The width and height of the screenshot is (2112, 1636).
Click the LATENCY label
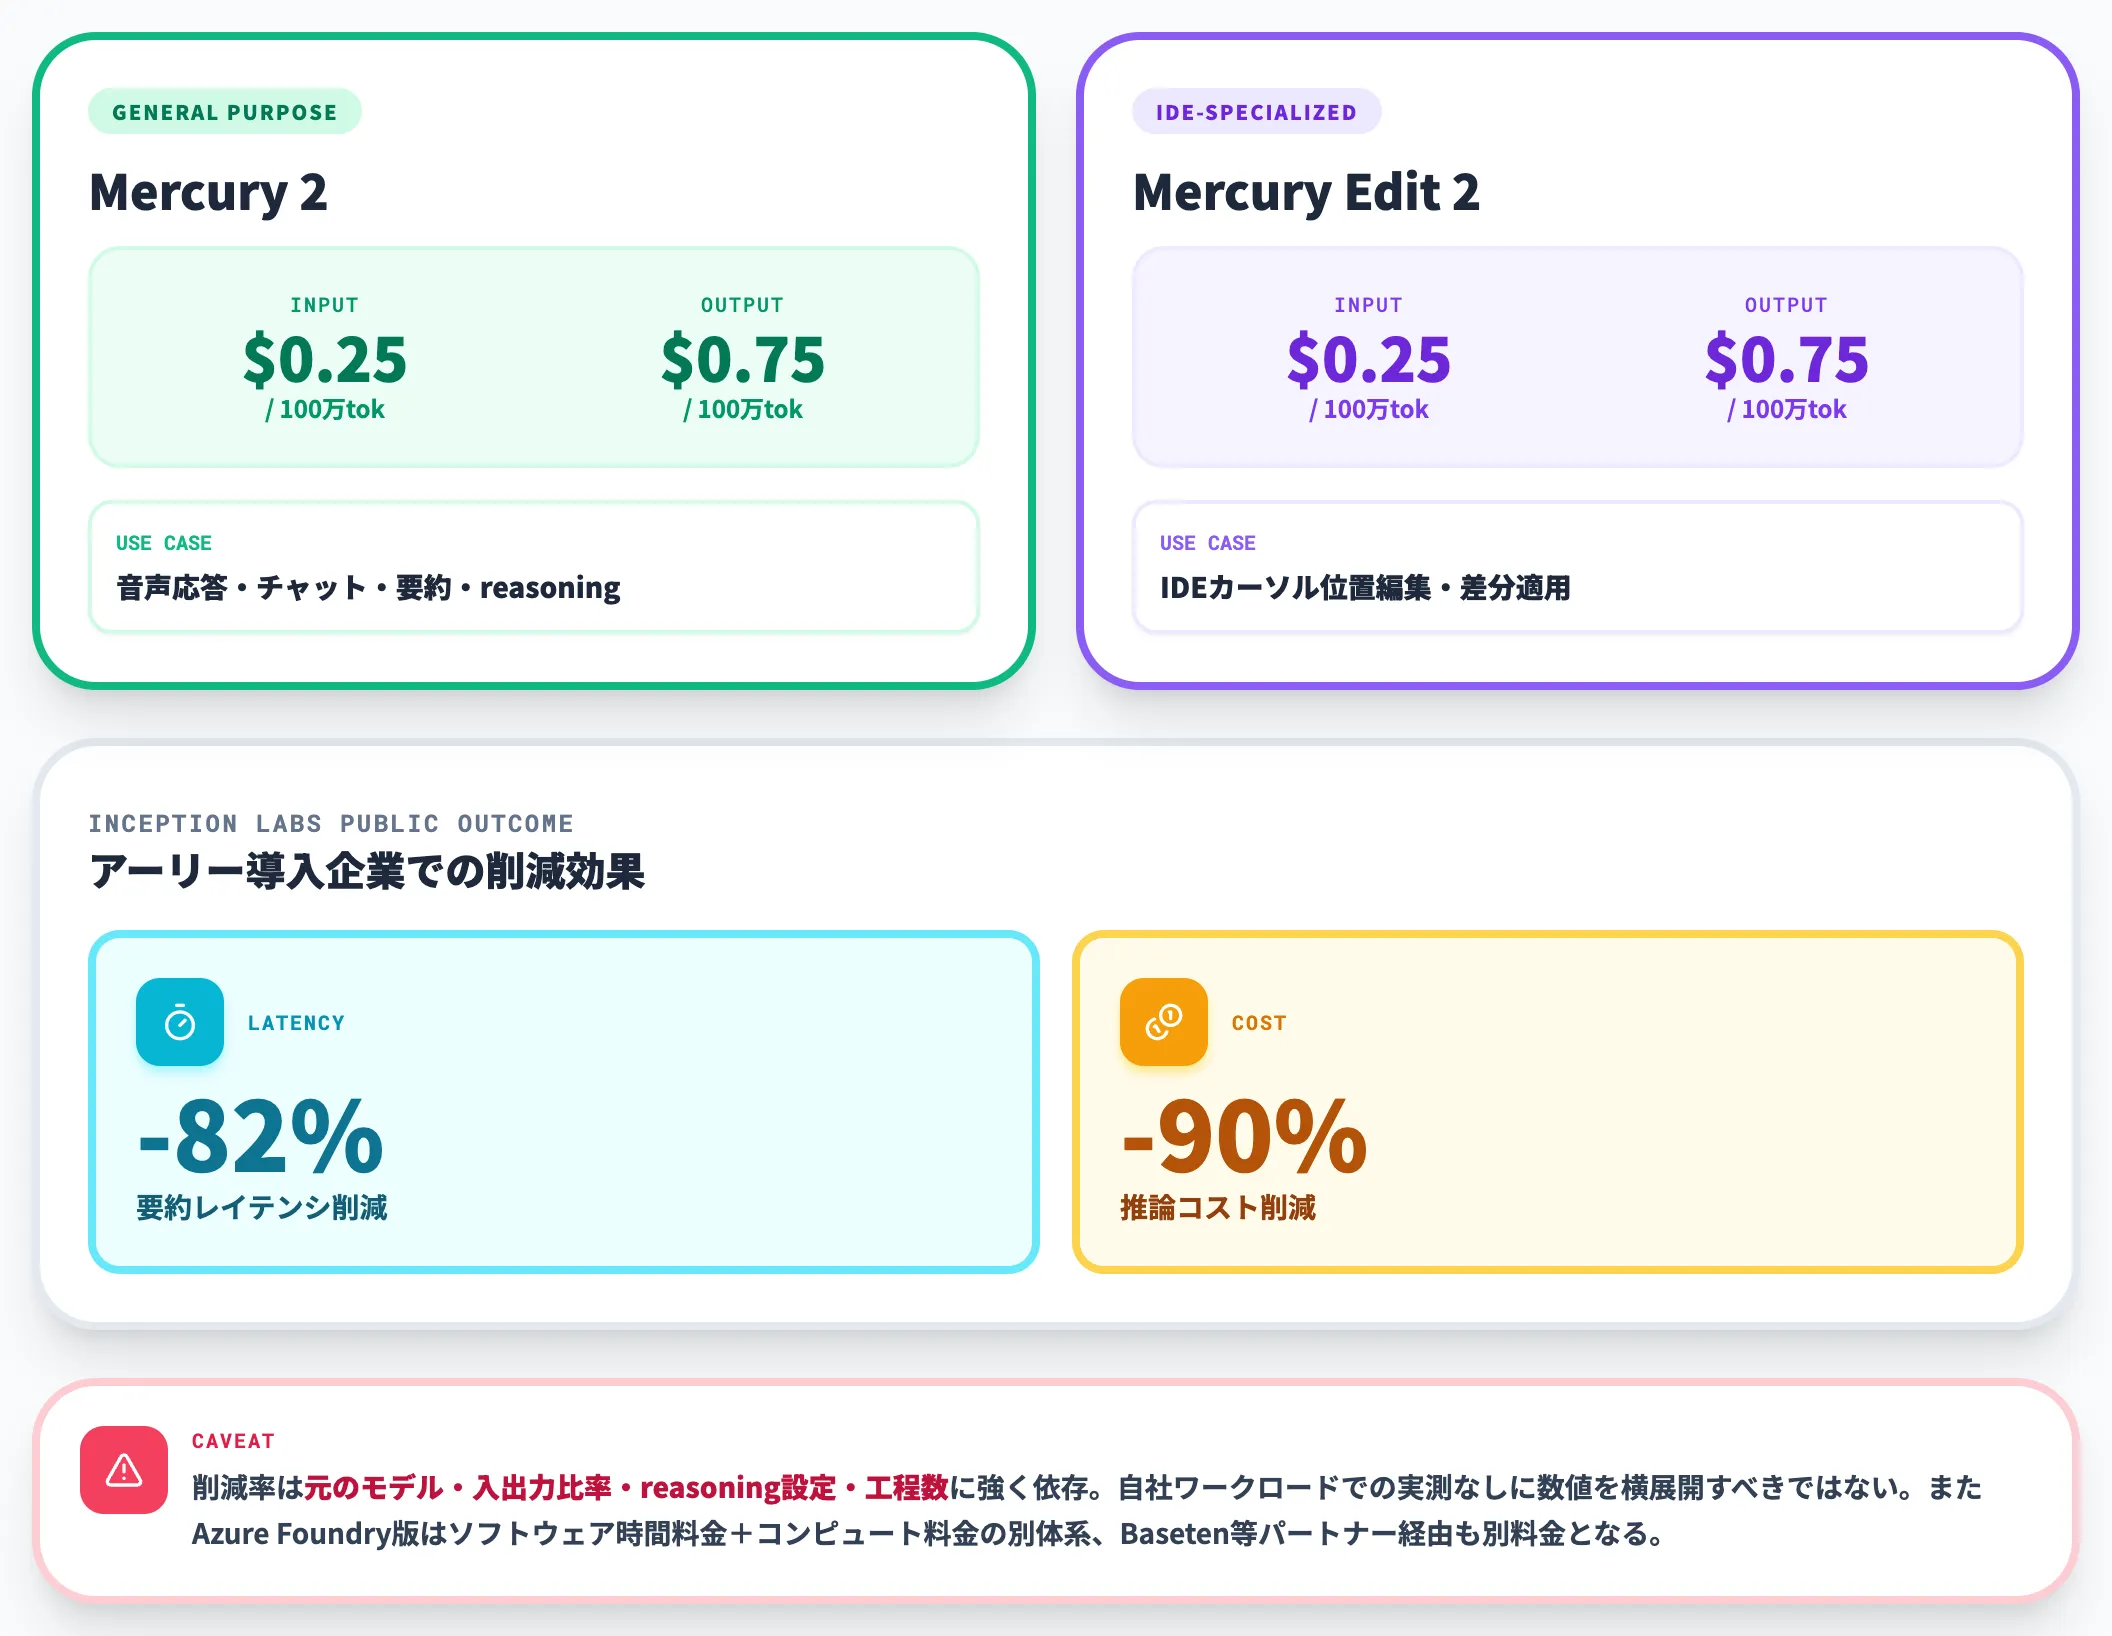[x=296, y=1023]
